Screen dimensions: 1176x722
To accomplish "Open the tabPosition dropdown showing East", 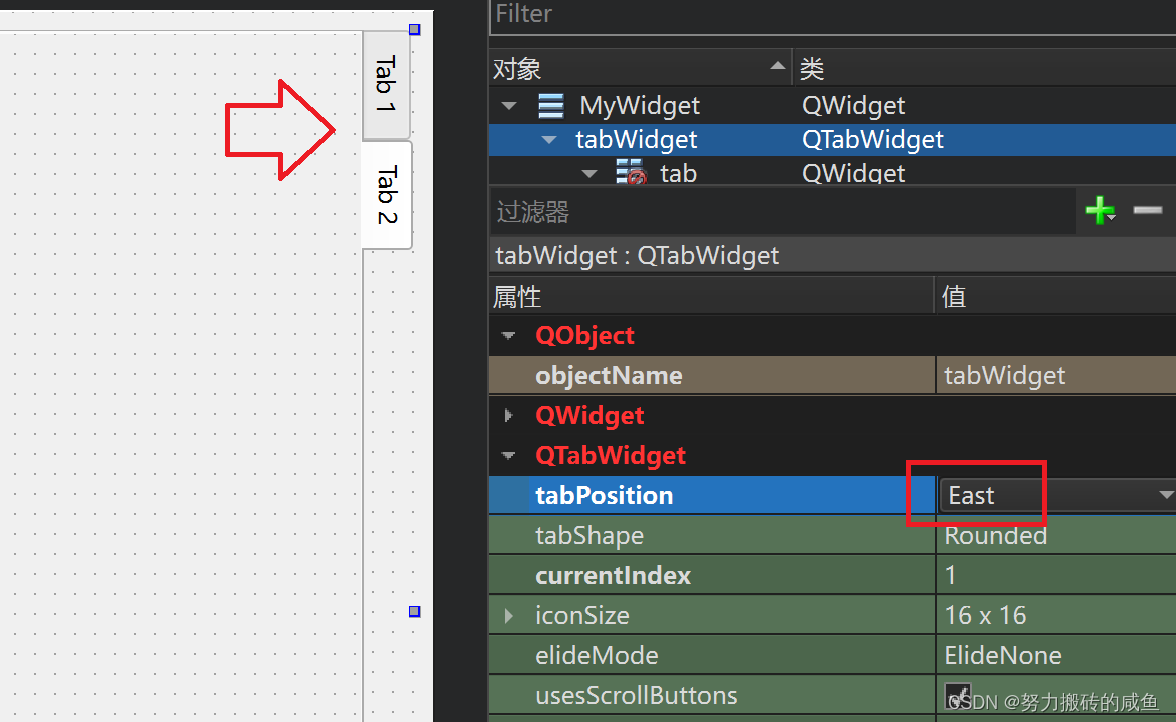I will tap(1166, 494).
